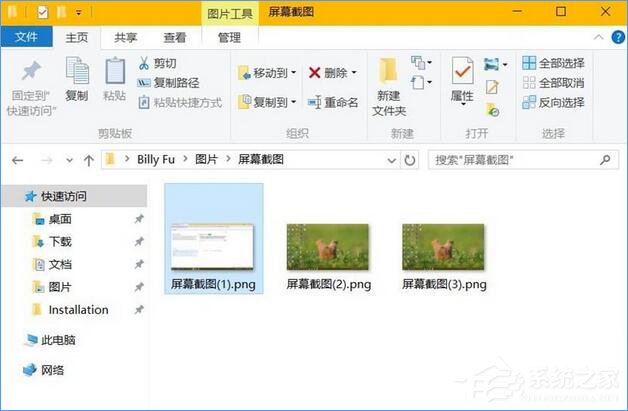
Task: Expand the 删除 delete options arrow
Action: coord(354,73)
